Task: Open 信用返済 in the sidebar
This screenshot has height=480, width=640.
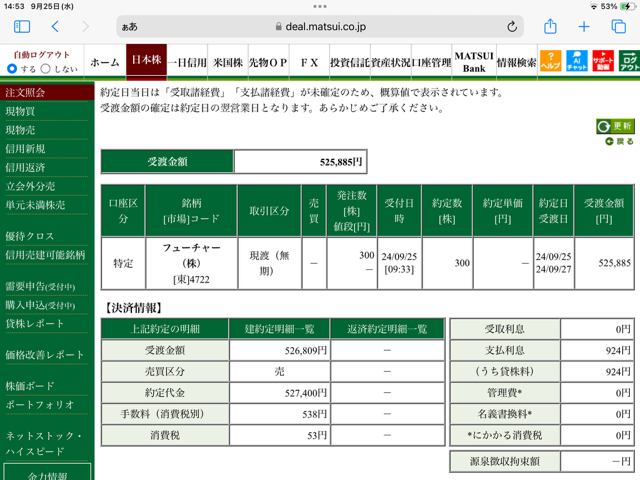Action: tap(25, 167)
